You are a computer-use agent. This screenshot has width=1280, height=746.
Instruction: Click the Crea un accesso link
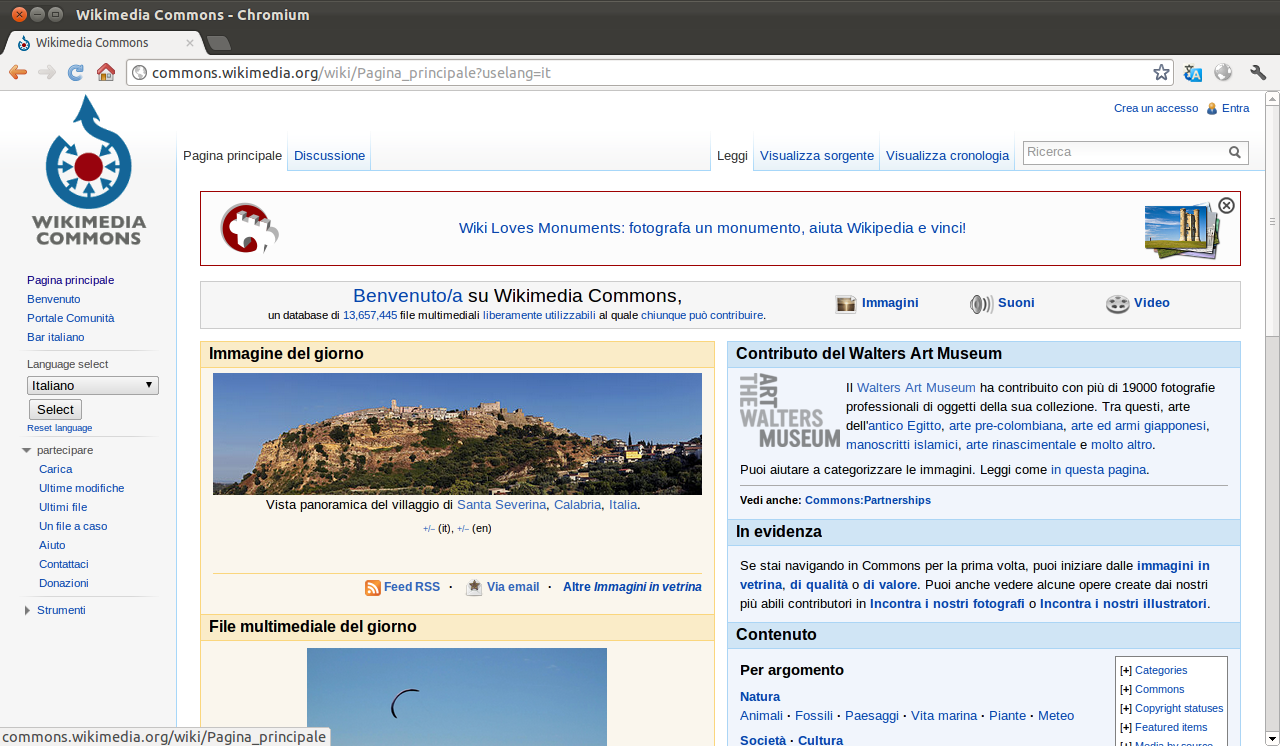1155,108
